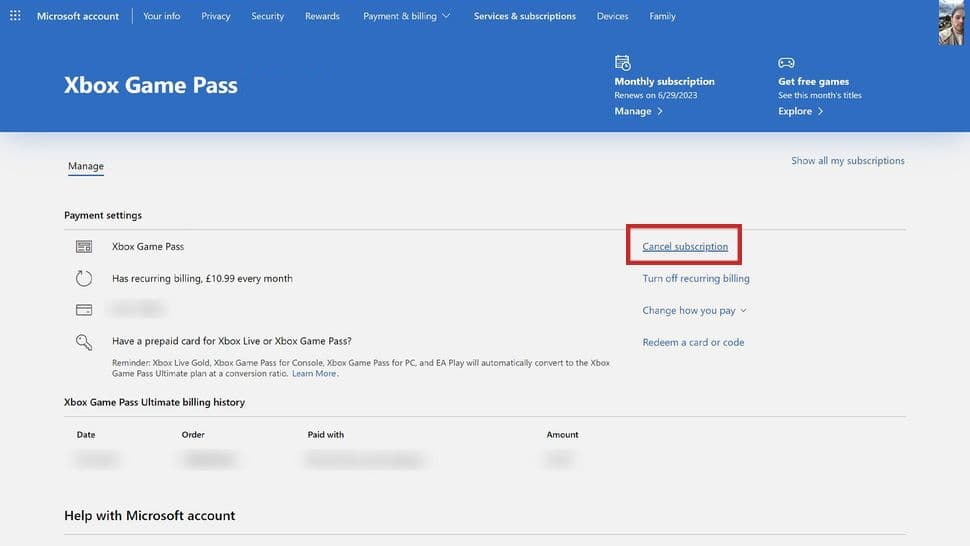Open the Security section
This screenshot has height=546, width=970.
pyautogui.click(x=267, y=16)
